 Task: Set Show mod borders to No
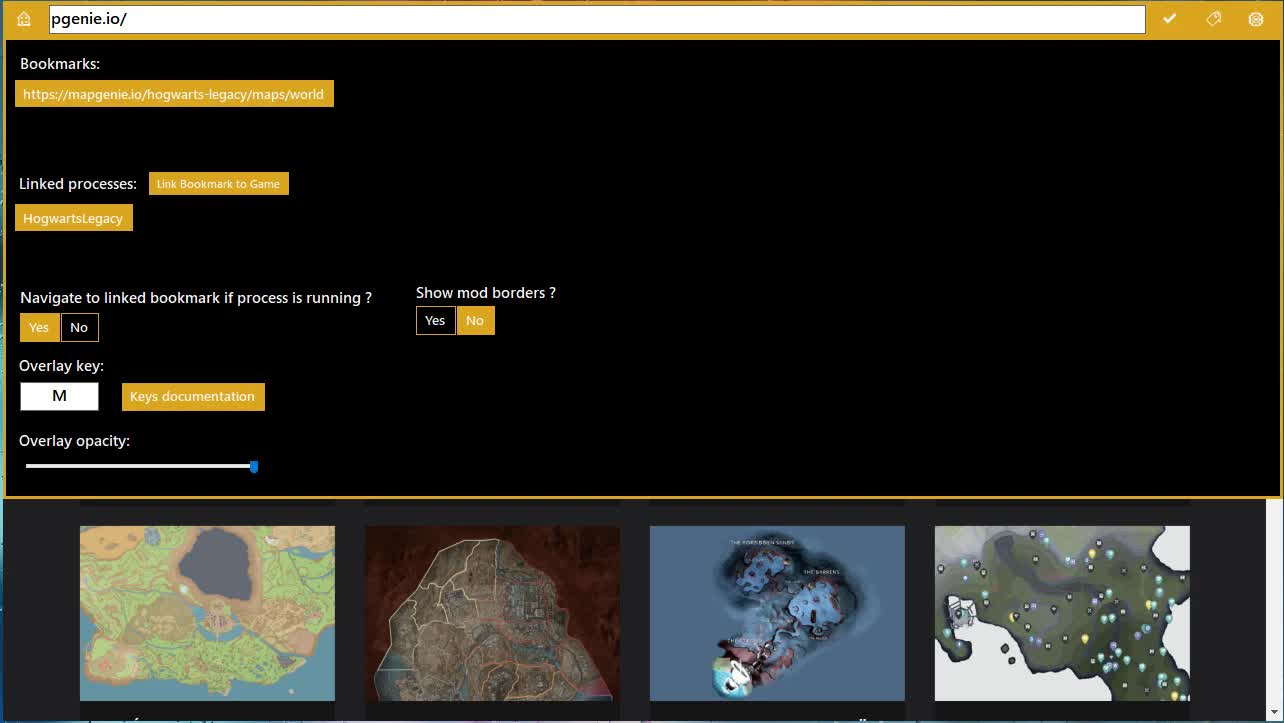(x=475, y=320)
